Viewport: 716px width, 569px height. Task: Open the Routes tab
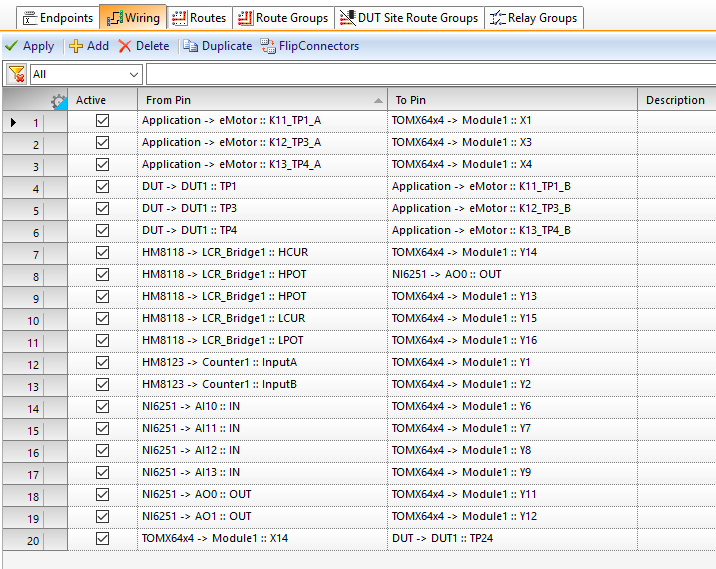coord(199,18)
